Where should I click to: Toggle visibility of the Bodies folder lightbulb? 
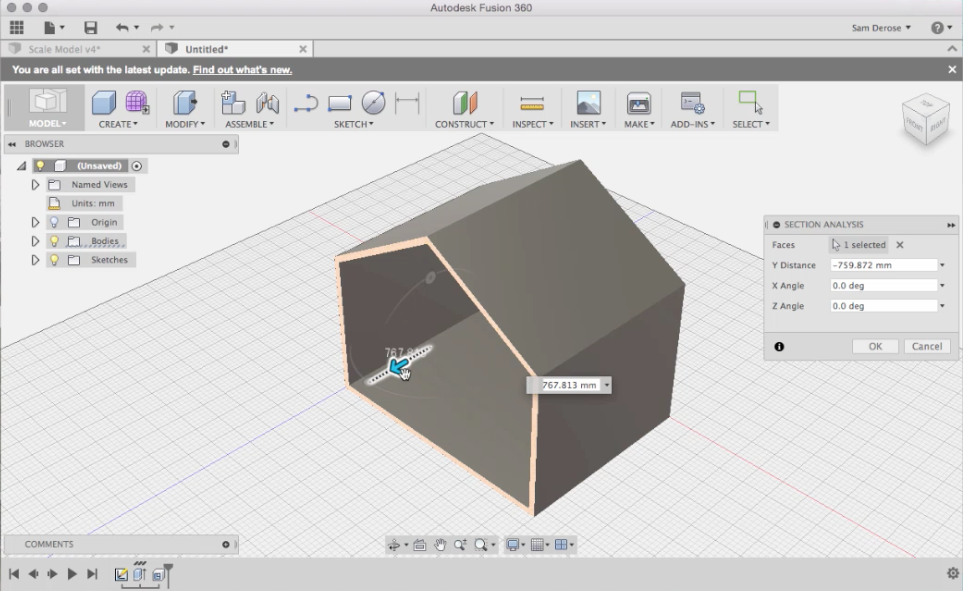tap(54, 240)
